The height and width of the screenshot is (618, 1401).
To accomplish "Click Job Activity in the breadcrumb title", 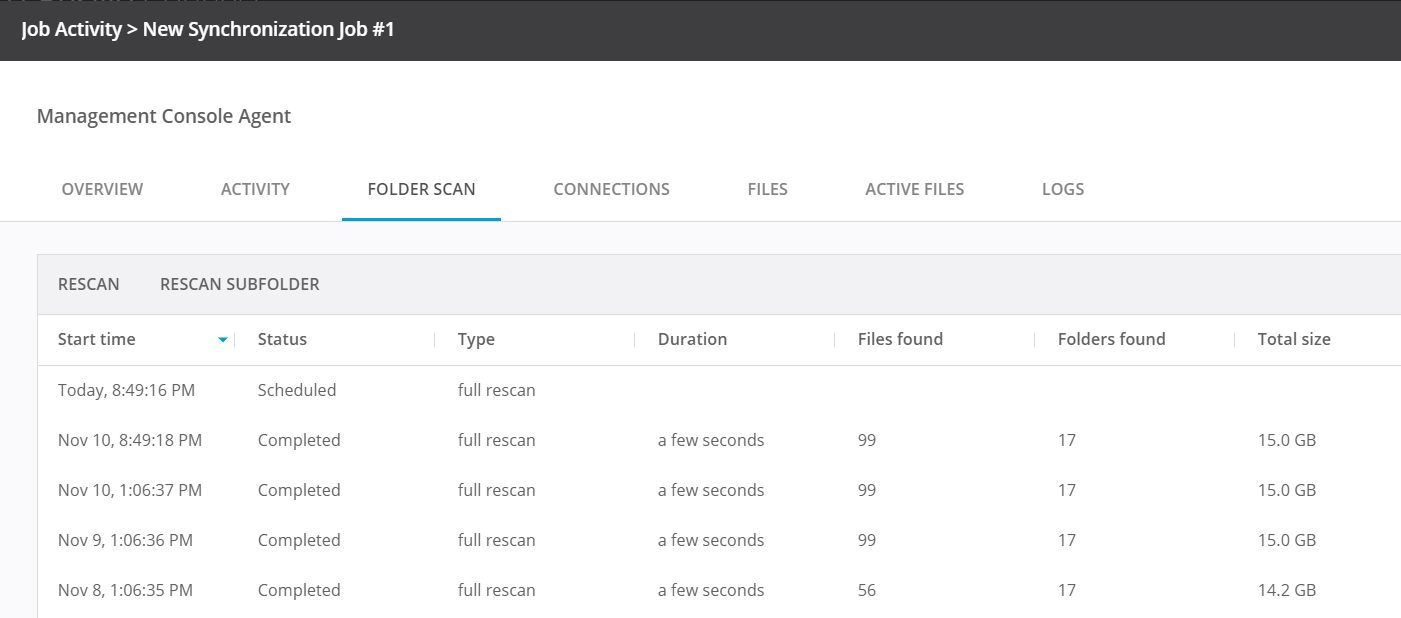I will click(x=69, y=29).
